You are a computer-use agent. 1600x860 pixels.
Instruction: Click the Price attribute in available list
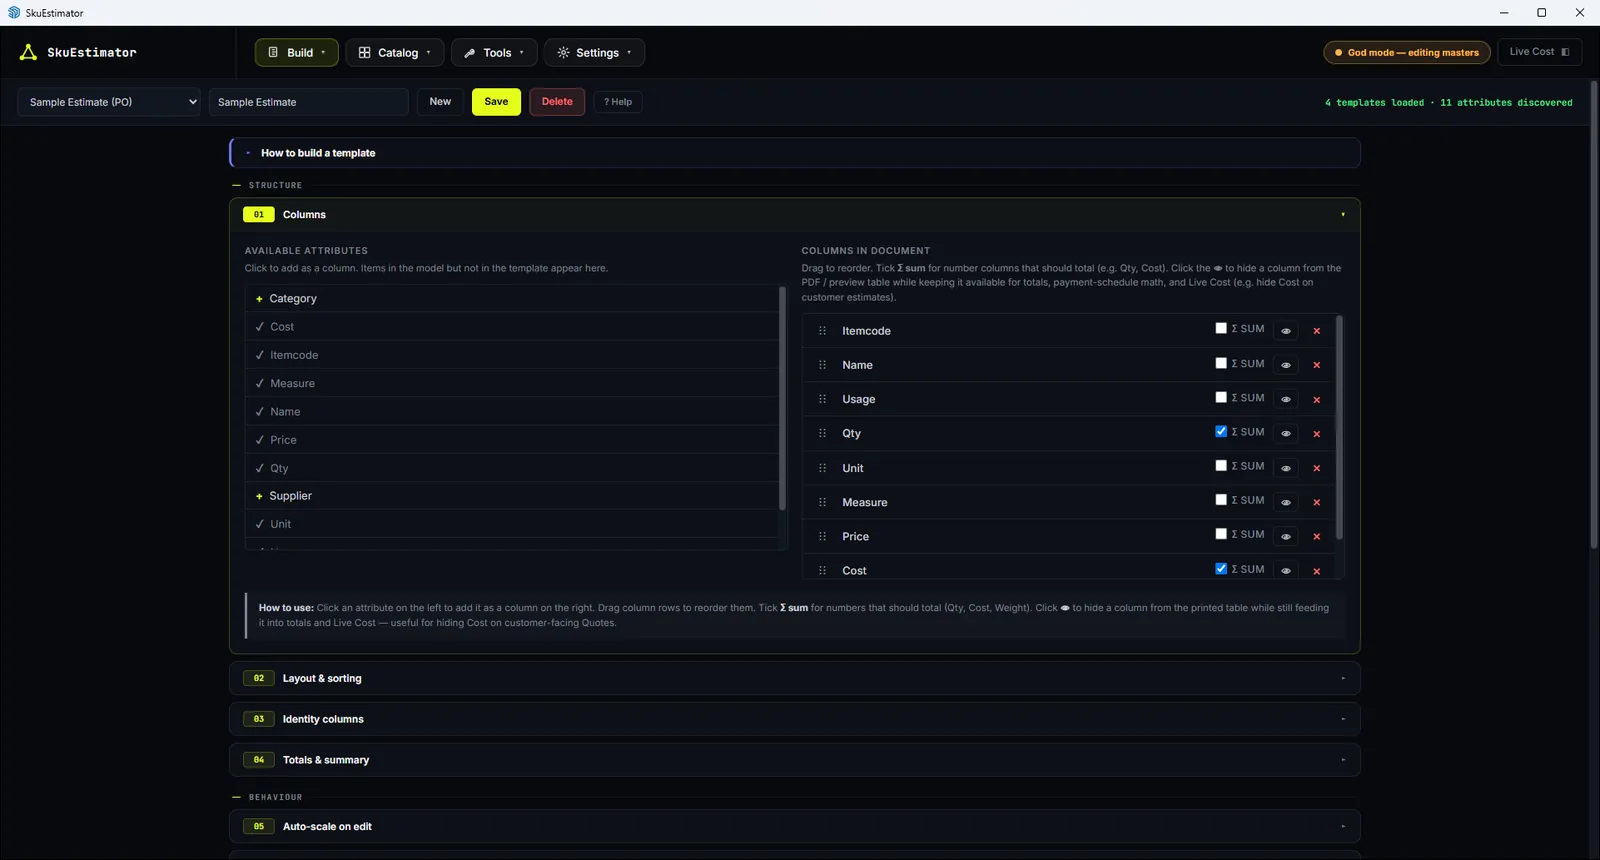click(x=512, y=440)
